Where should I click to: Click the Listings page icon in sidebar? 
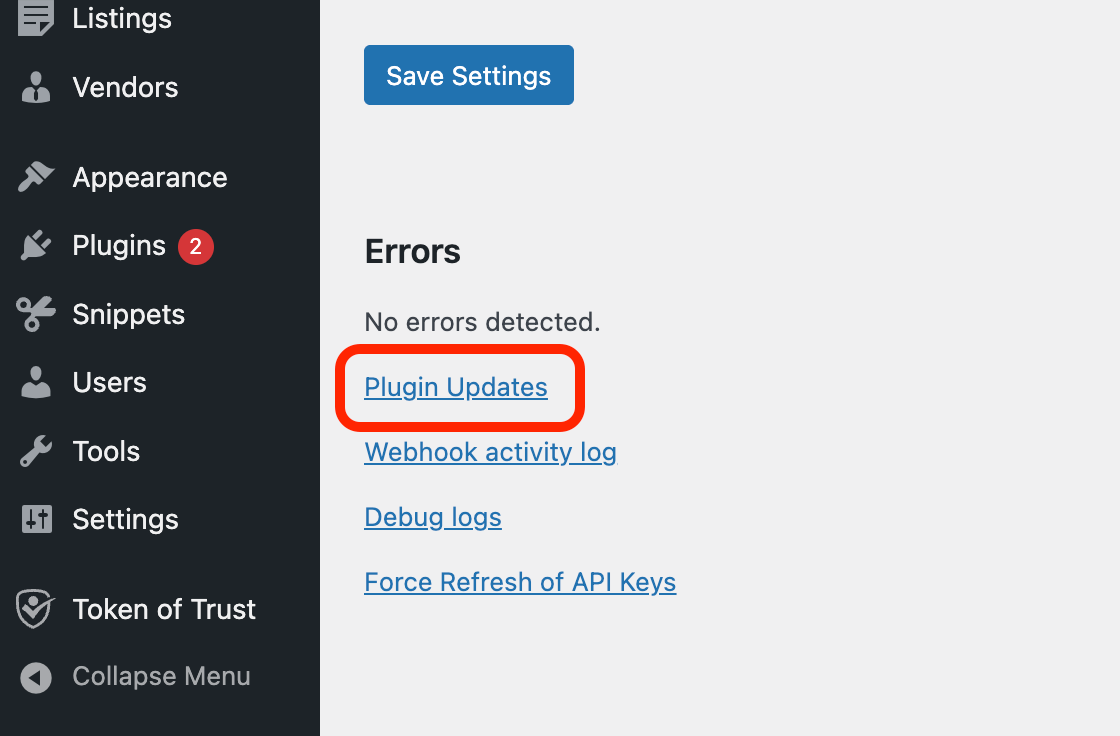pos(36,19)
